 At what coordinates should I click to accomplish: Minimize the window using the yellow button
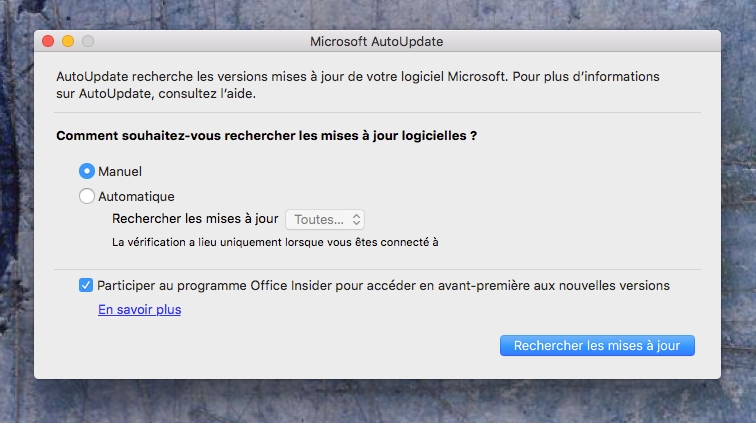click(x=68, y=41)
